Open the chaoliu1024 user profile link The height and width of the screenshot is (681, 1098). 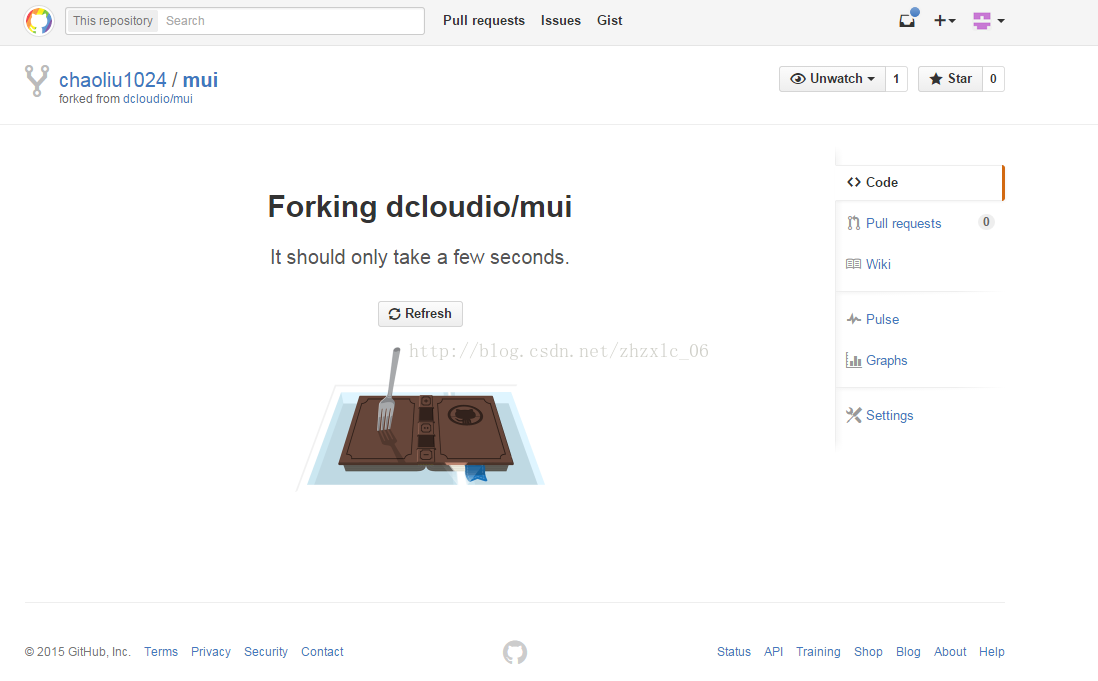point(113,80)
